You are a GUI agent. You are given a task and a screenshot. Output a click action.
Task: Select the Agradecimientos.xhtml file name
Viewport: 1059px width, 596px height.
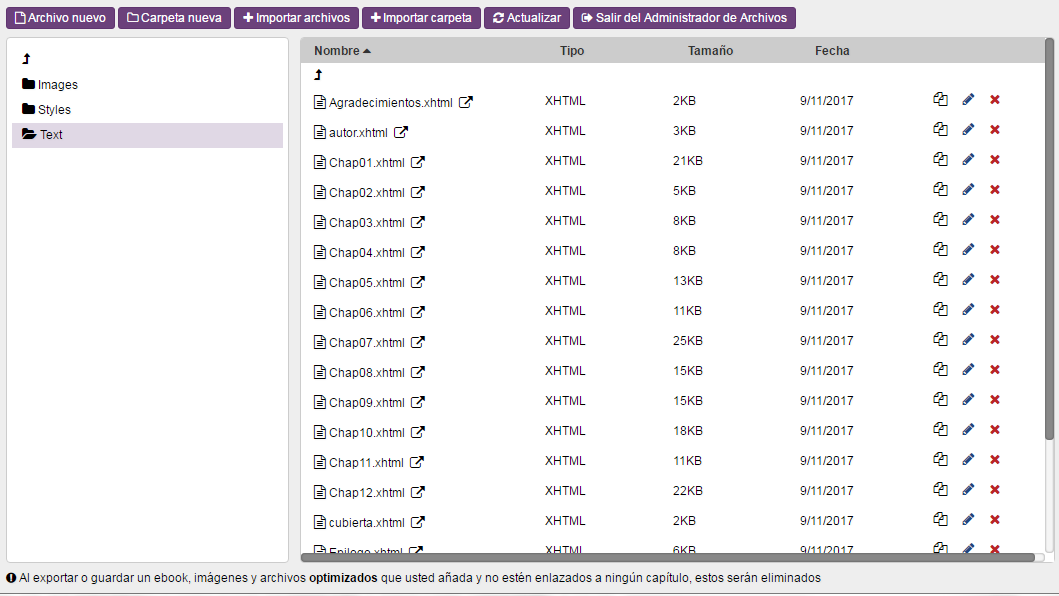[390, 103]
